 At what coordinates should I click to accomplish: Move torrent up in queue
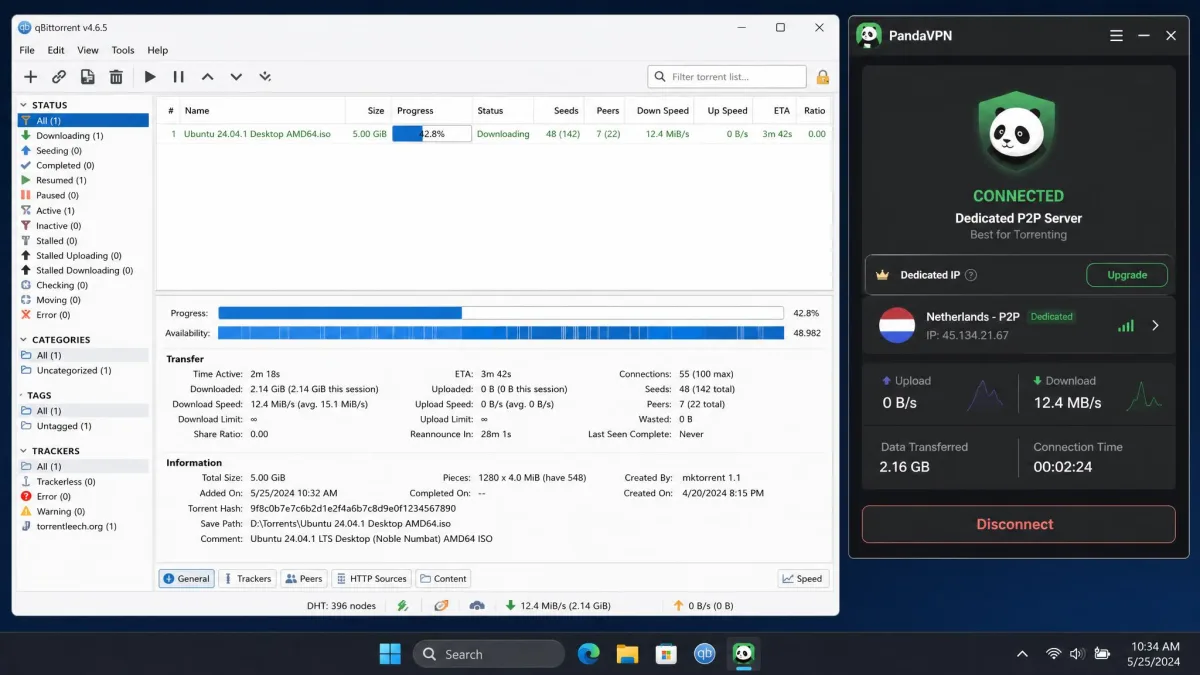coord(207,77)
